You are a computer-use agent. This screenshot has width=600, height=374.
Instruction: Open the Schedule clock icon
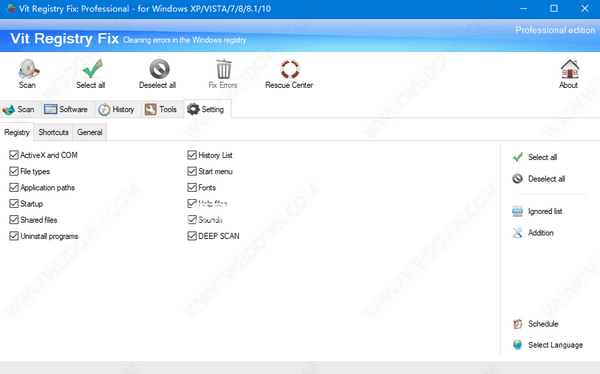tap(517, 324)
